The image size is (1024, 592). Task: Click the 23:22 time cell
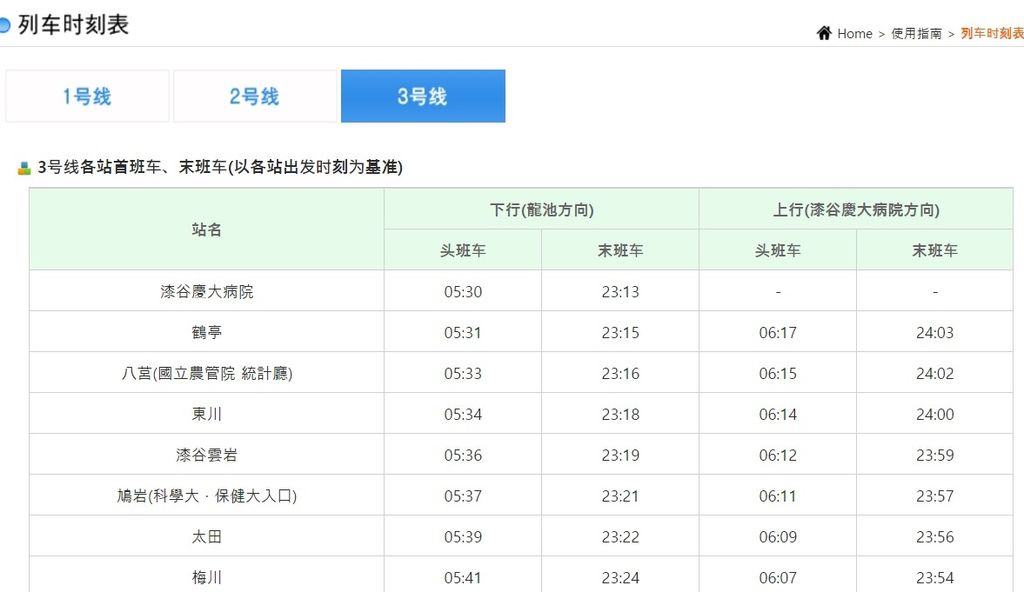click(x=620, y=536)
